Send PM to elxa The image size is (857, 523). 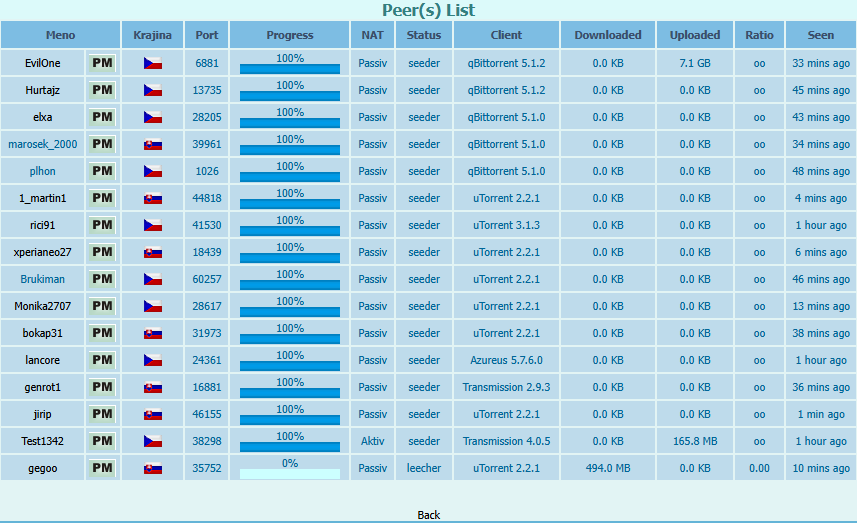pyautogui.click(x=102, y=117)
